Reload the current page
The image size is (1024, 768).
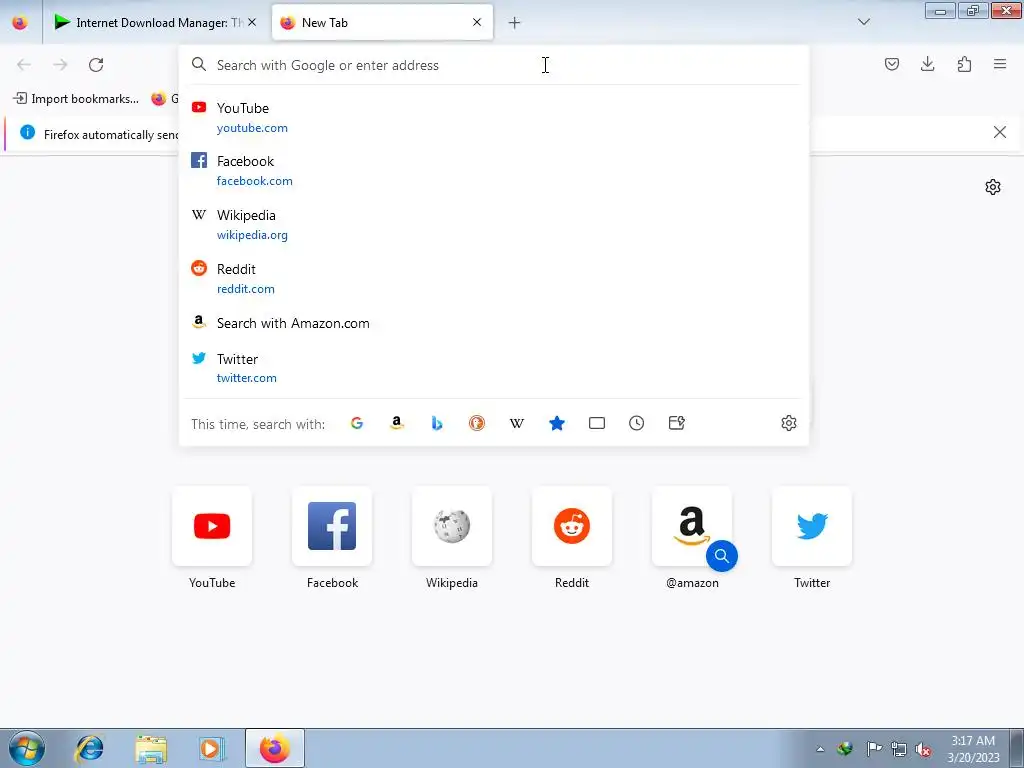click(x=96, y=64)
